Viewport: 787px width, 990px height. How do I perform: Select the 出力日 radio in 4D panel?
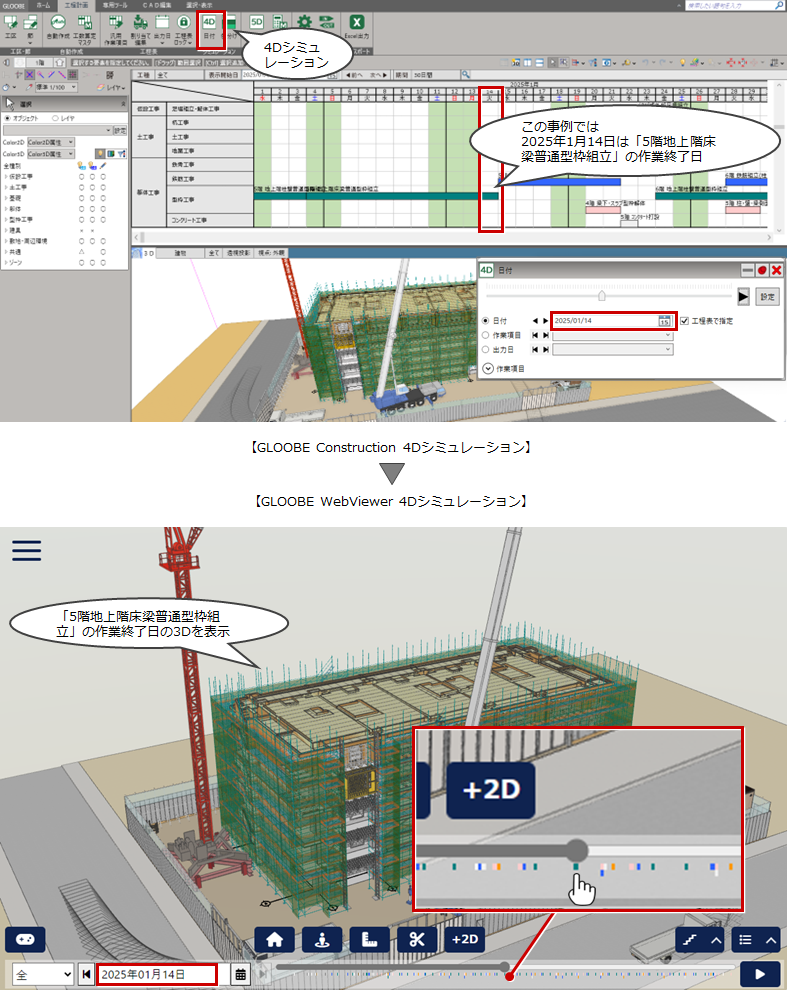(x=486, y=350)
